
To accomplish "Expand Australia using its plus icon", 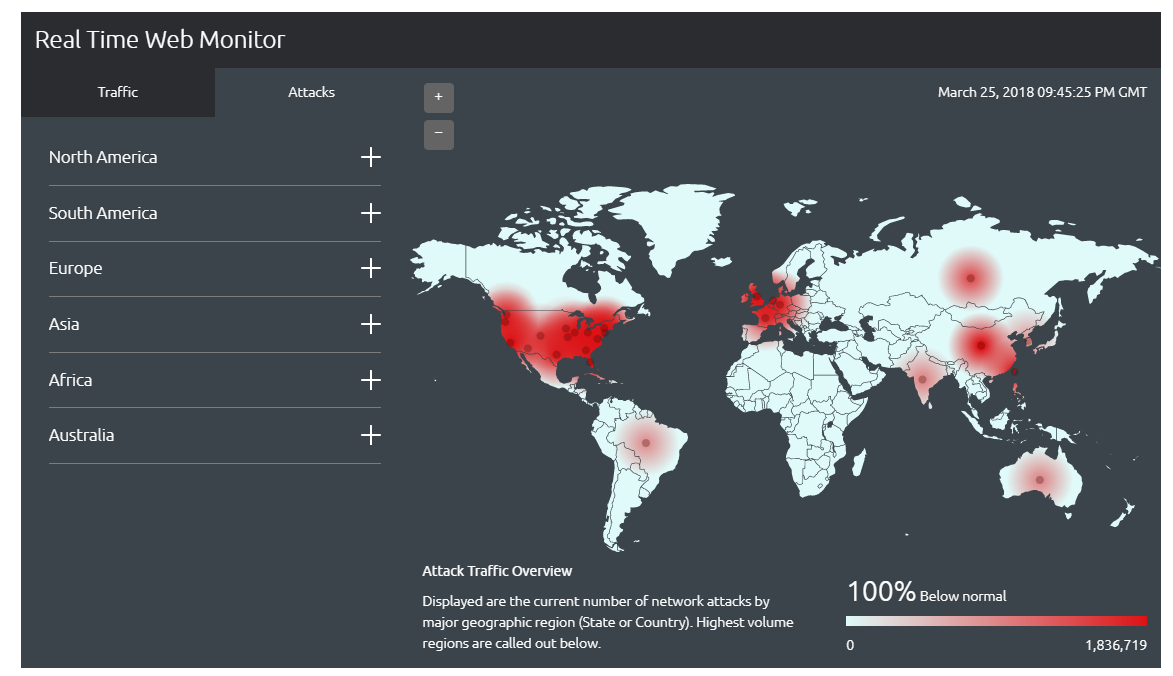I will [371, 435].
